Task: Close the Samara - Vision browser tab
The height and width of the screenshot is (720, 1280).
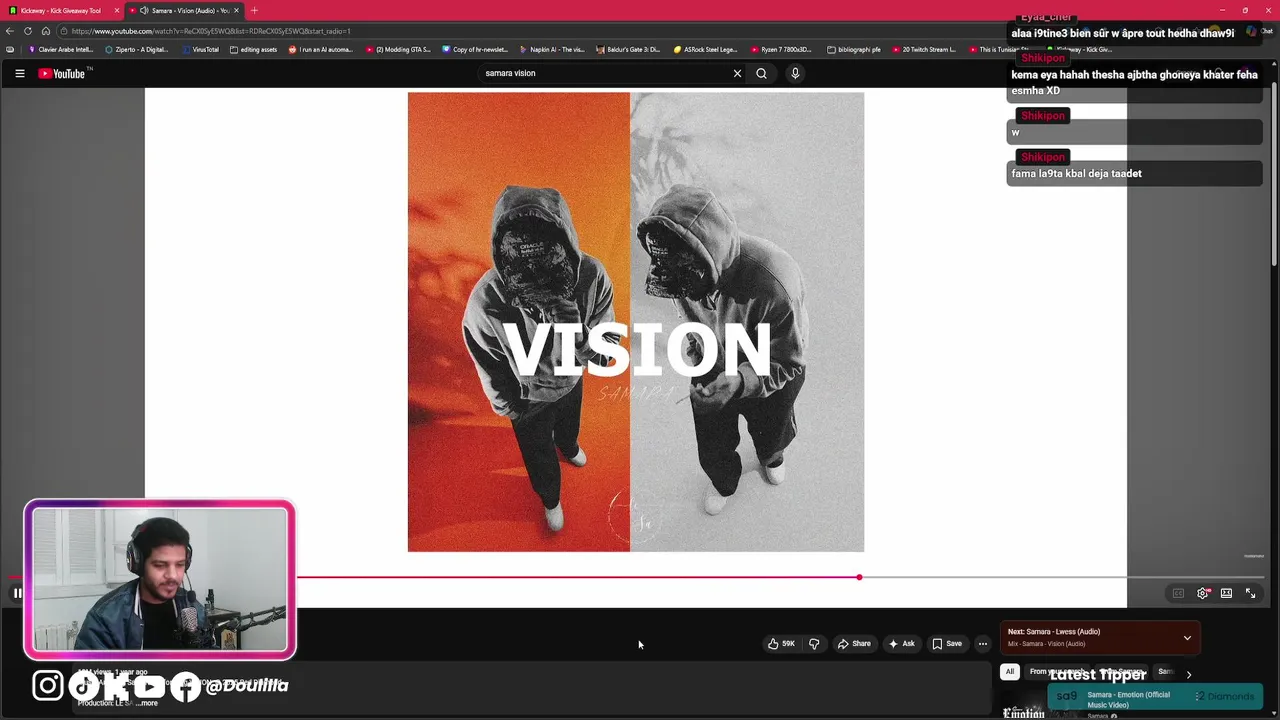Action: point(236,10)
